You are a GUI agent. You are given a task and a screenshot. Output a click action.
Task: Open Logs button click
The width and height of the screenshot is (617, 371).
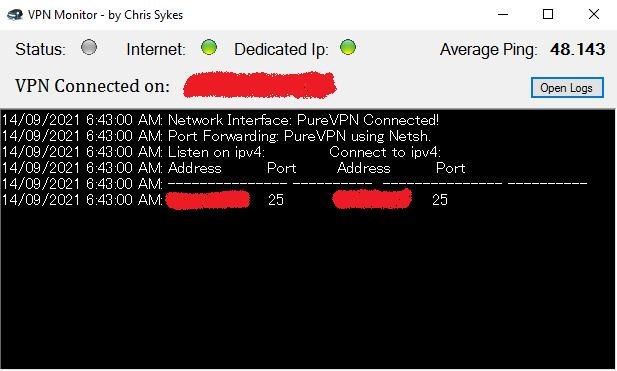(x=567, y=87)
